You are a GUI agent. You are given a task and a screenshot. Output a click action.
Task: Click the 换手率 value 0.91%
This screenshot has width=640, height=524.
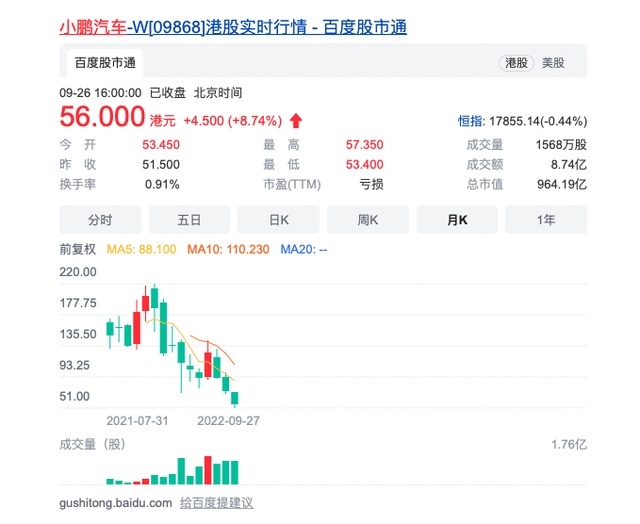tap(162, 184)
